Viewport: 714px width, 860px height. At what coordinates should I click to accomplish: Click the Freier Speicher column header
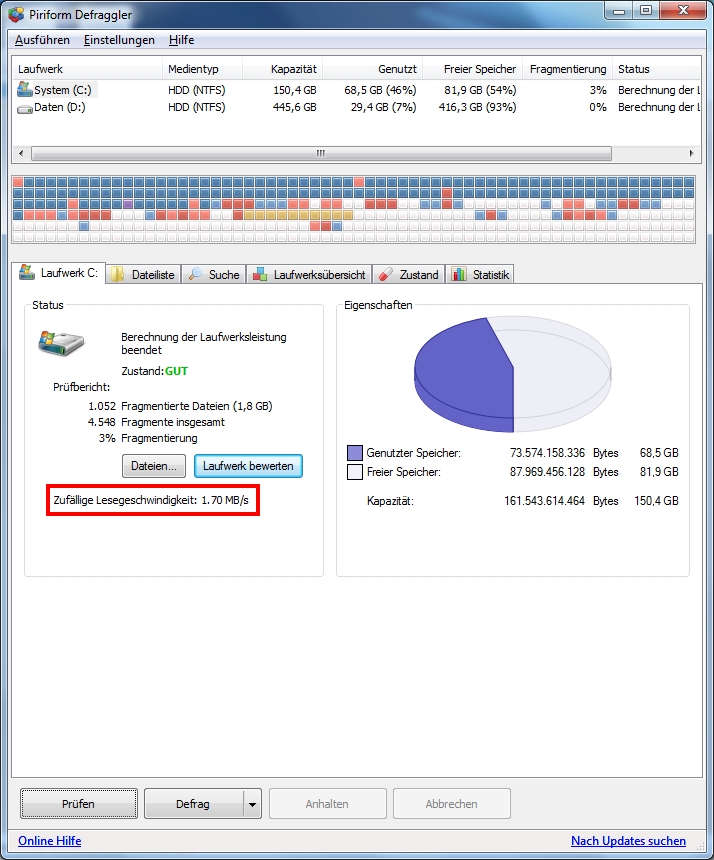coord(472,69)
